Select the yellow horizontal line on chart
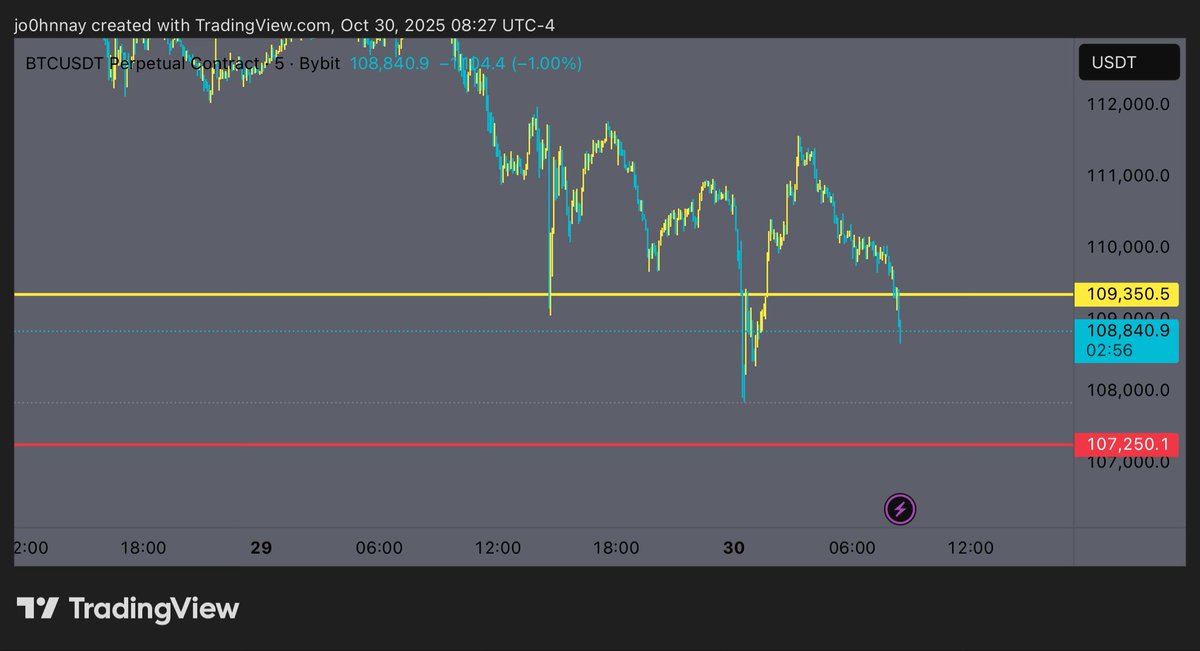Screen dimensions: 1200x651 click(x=300, y=295)
